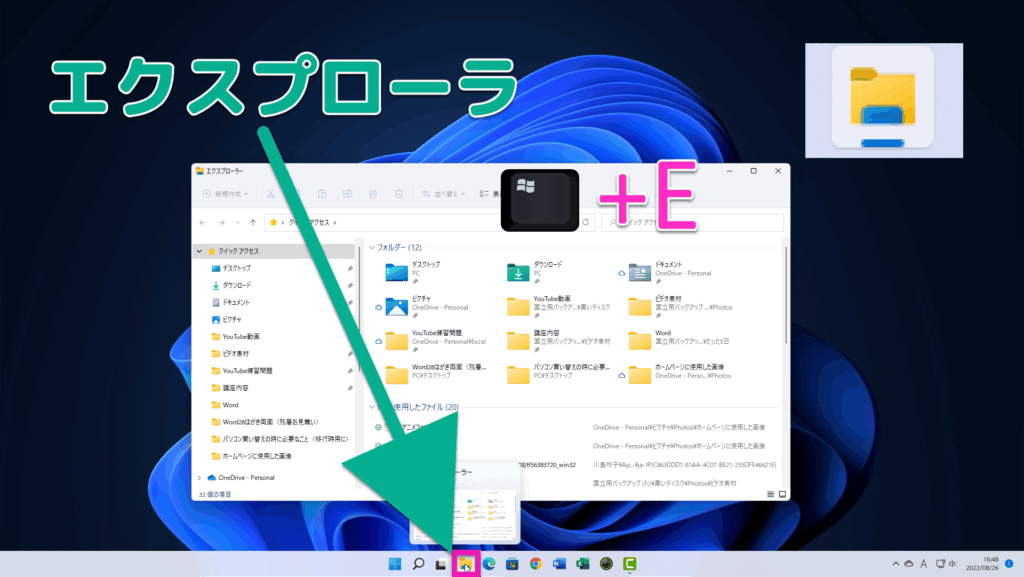Launch Microsoft Edge from the taskbar

pos(488,563)
